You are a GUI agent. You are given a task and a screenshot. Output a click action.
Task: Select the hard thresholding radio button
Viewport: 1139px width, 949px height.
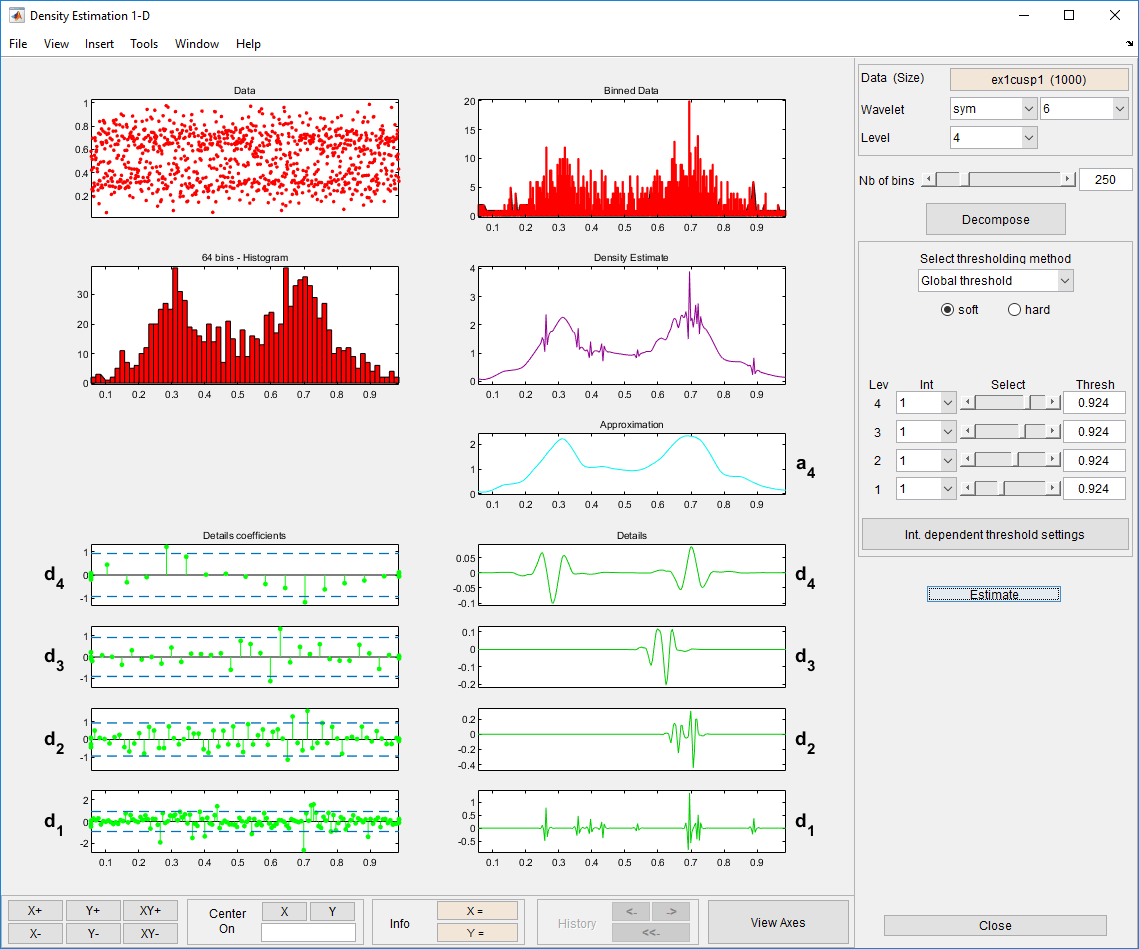1015,310
